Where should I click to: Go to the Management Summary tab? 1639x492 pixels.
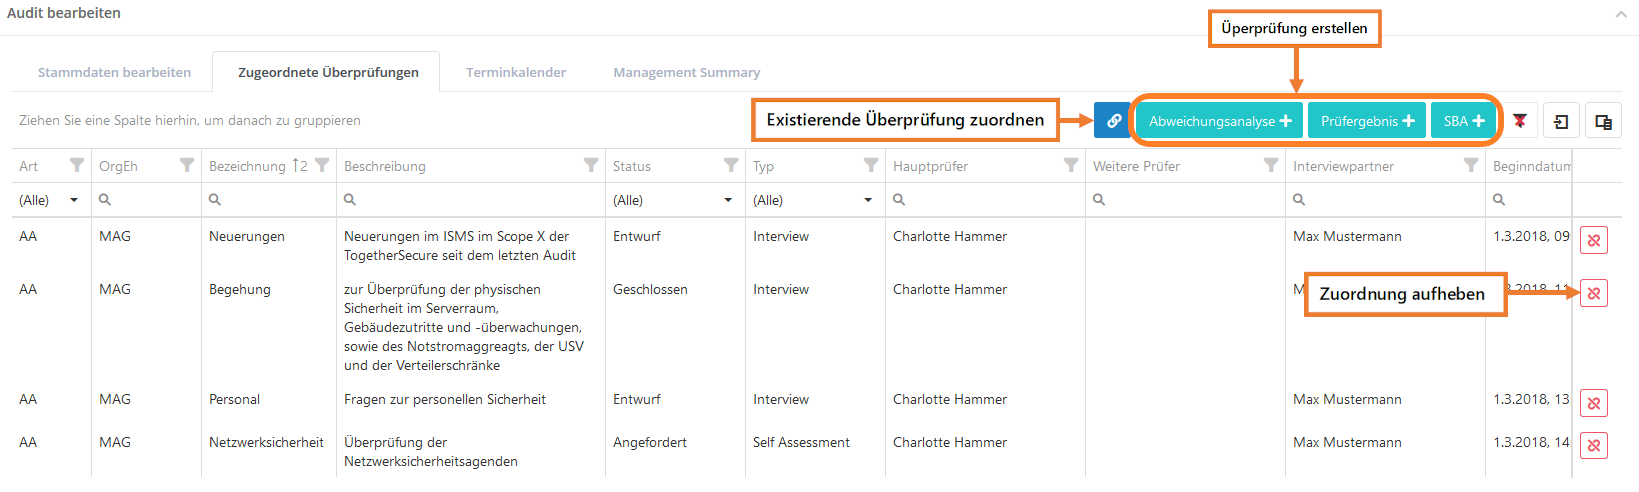point(686,72)
